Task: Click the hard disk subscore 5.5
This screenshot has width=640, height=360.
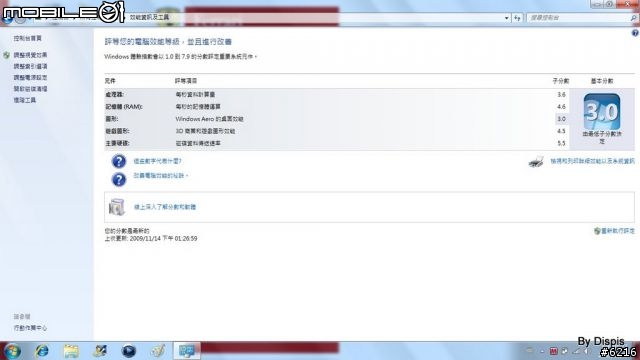Action: coord(561,143)
